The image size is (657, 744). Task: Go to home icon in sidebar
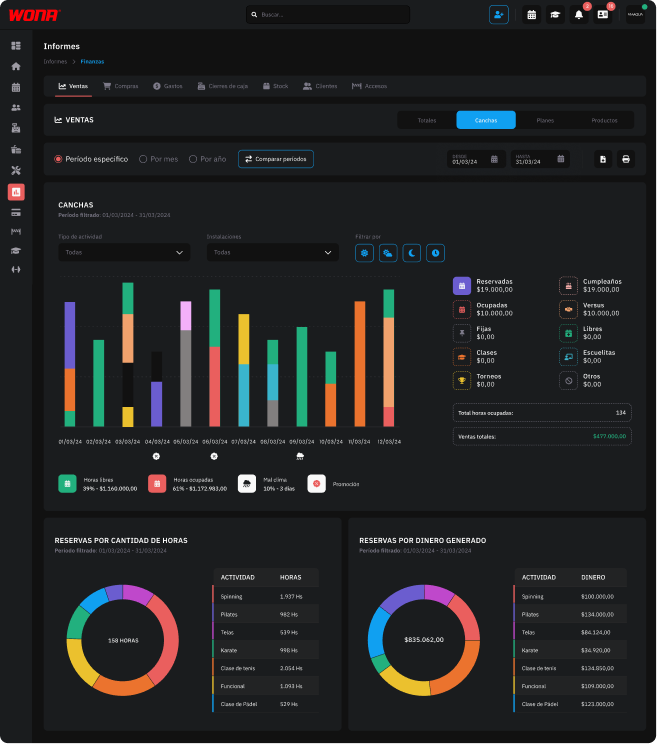pyautogui.click(x=16, y=66)
